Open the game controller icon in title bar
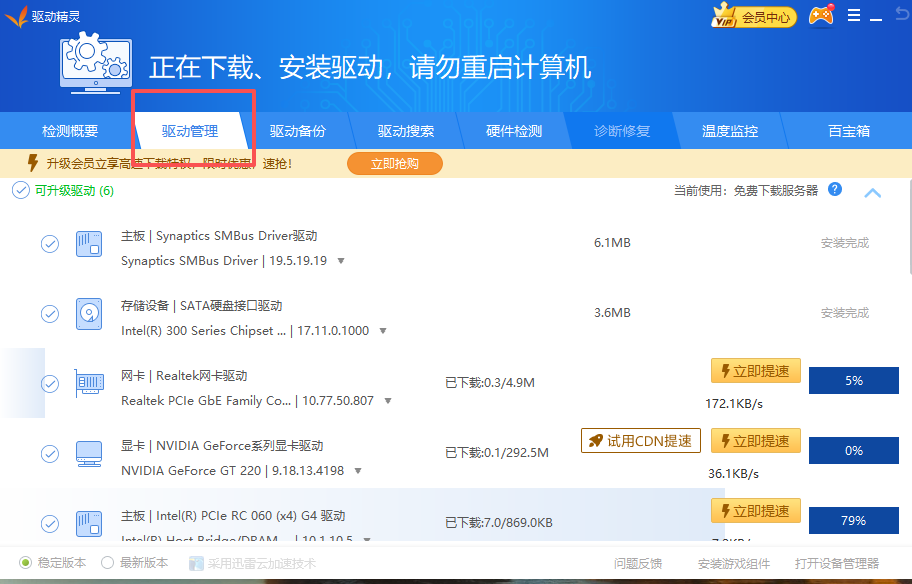Viewport: 912px width, 584px height. tap(821, 16)
